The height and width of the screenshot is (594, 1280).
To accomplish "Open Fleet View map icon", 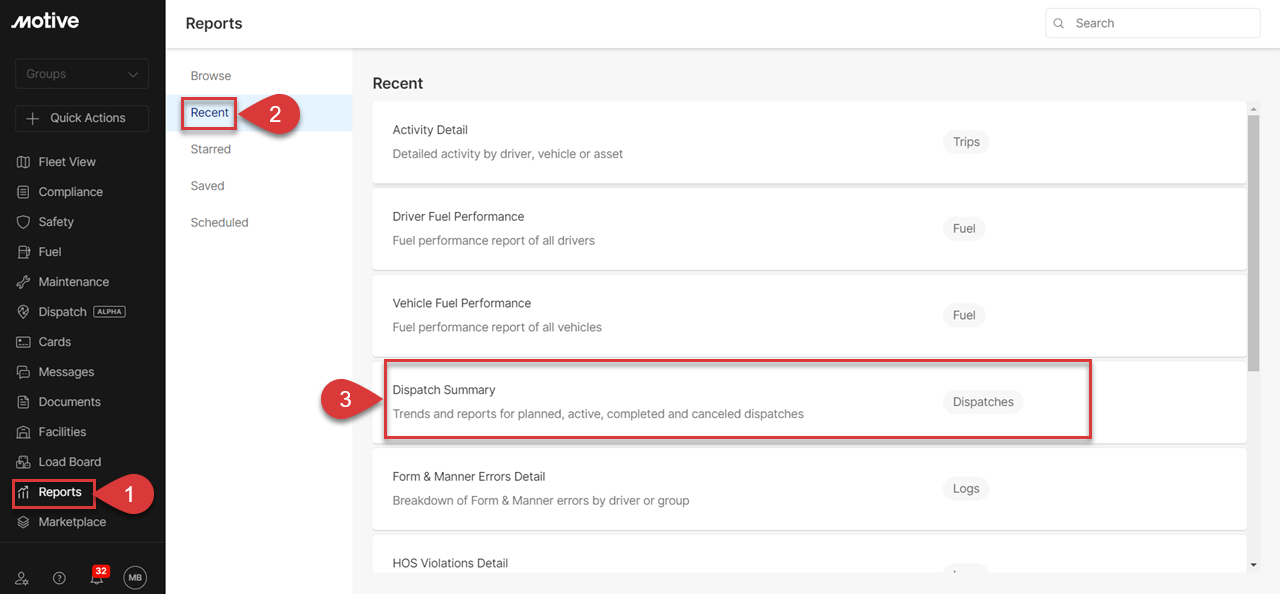I will coord(24,162).
